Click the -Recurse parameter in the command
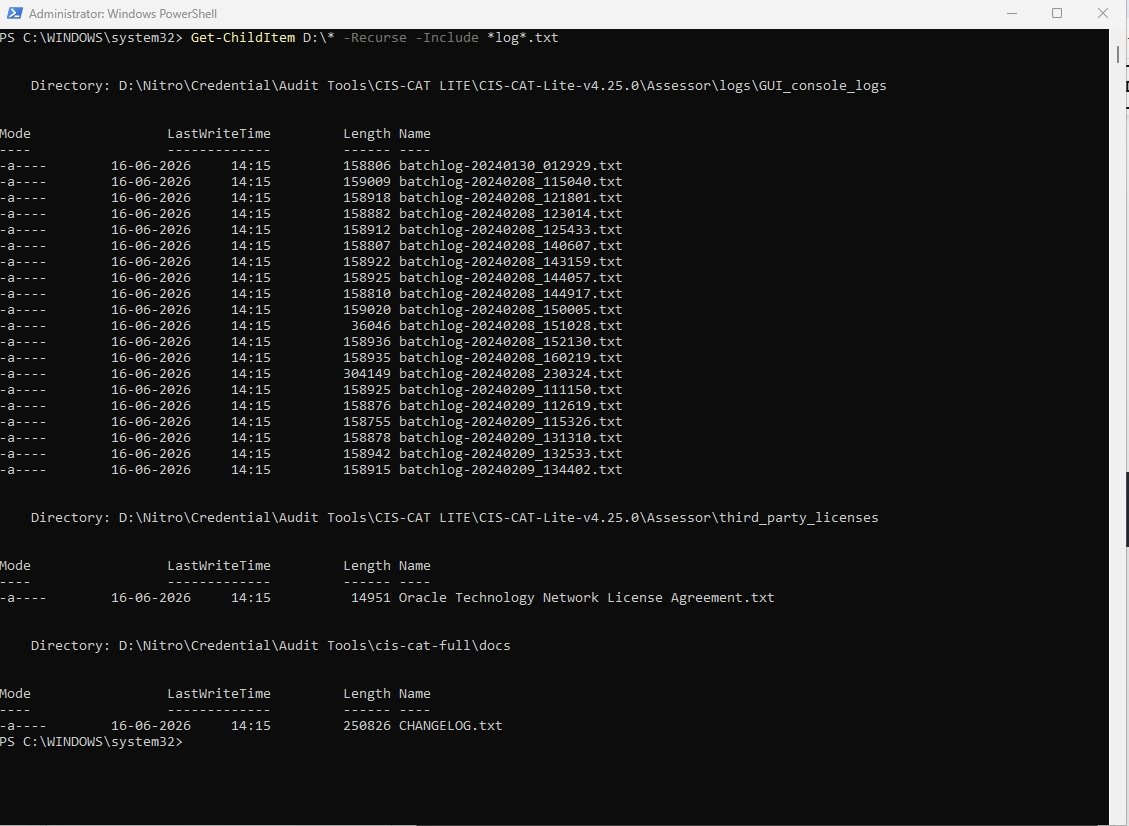The image size is (1129, 826). [x=374, y=37]
